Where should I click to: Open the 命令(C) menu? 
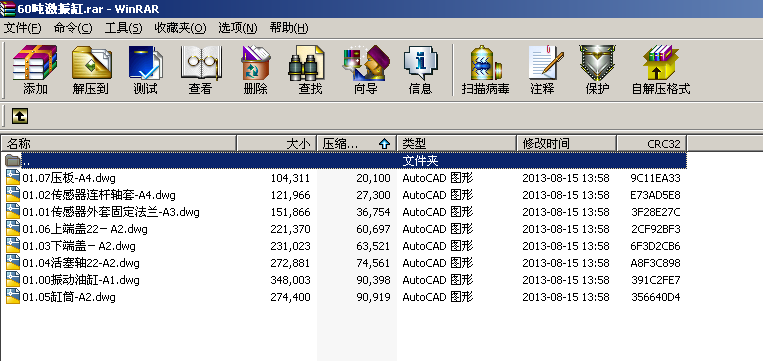point(73,28)
